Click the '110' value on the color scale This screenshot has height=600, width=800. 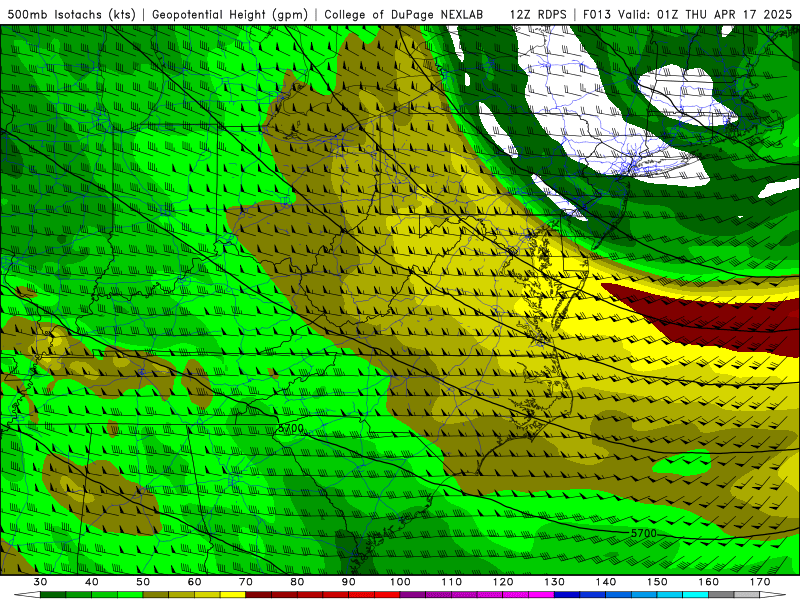(452, 582)
